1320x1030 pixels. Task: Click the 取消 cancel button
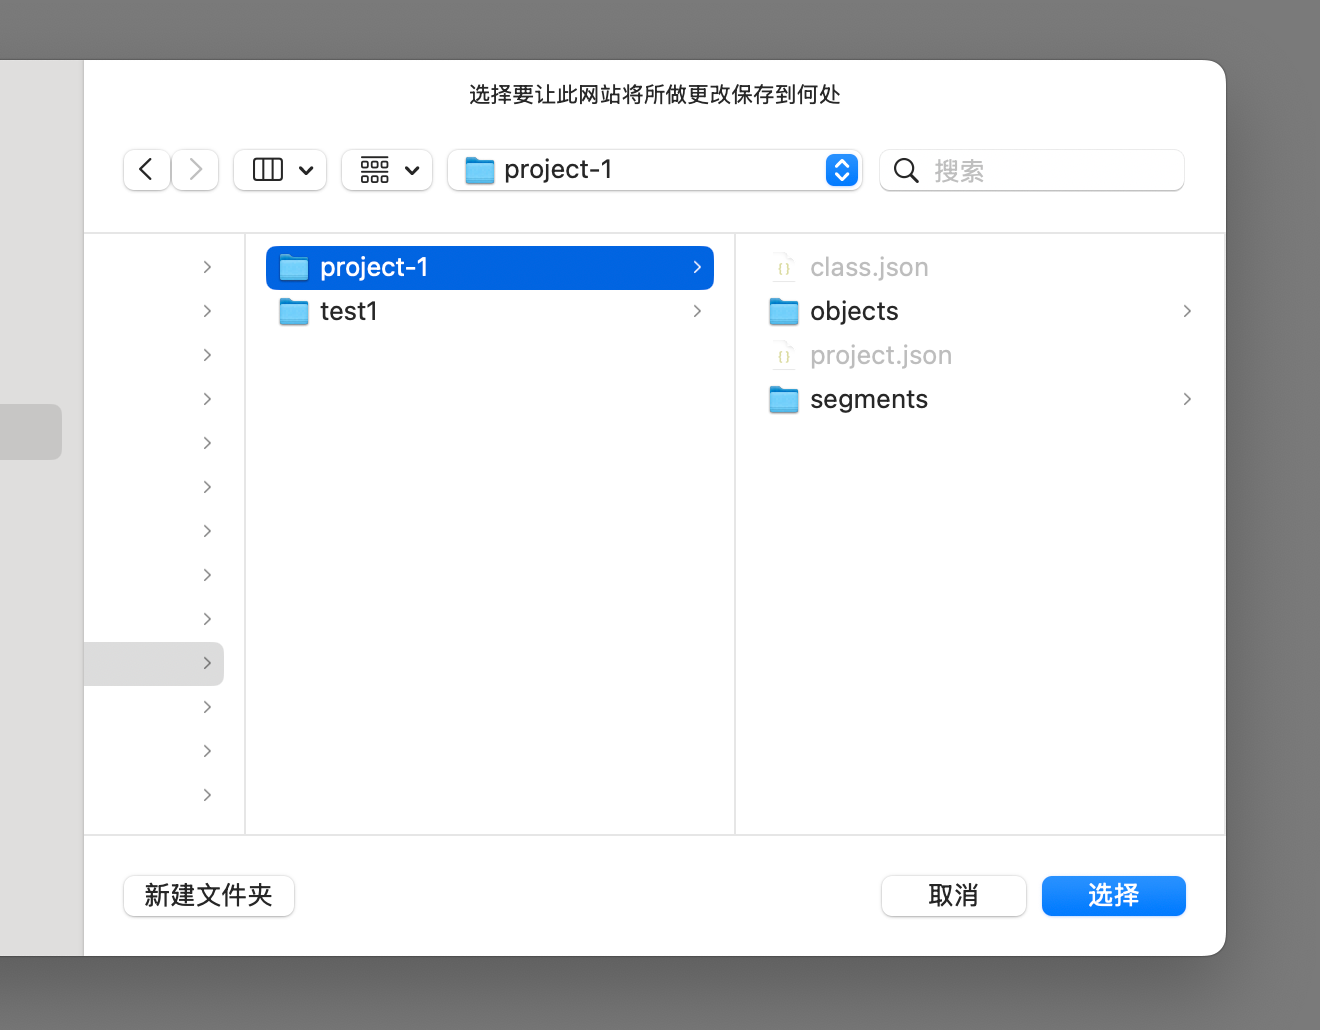[x=953, y=896]
